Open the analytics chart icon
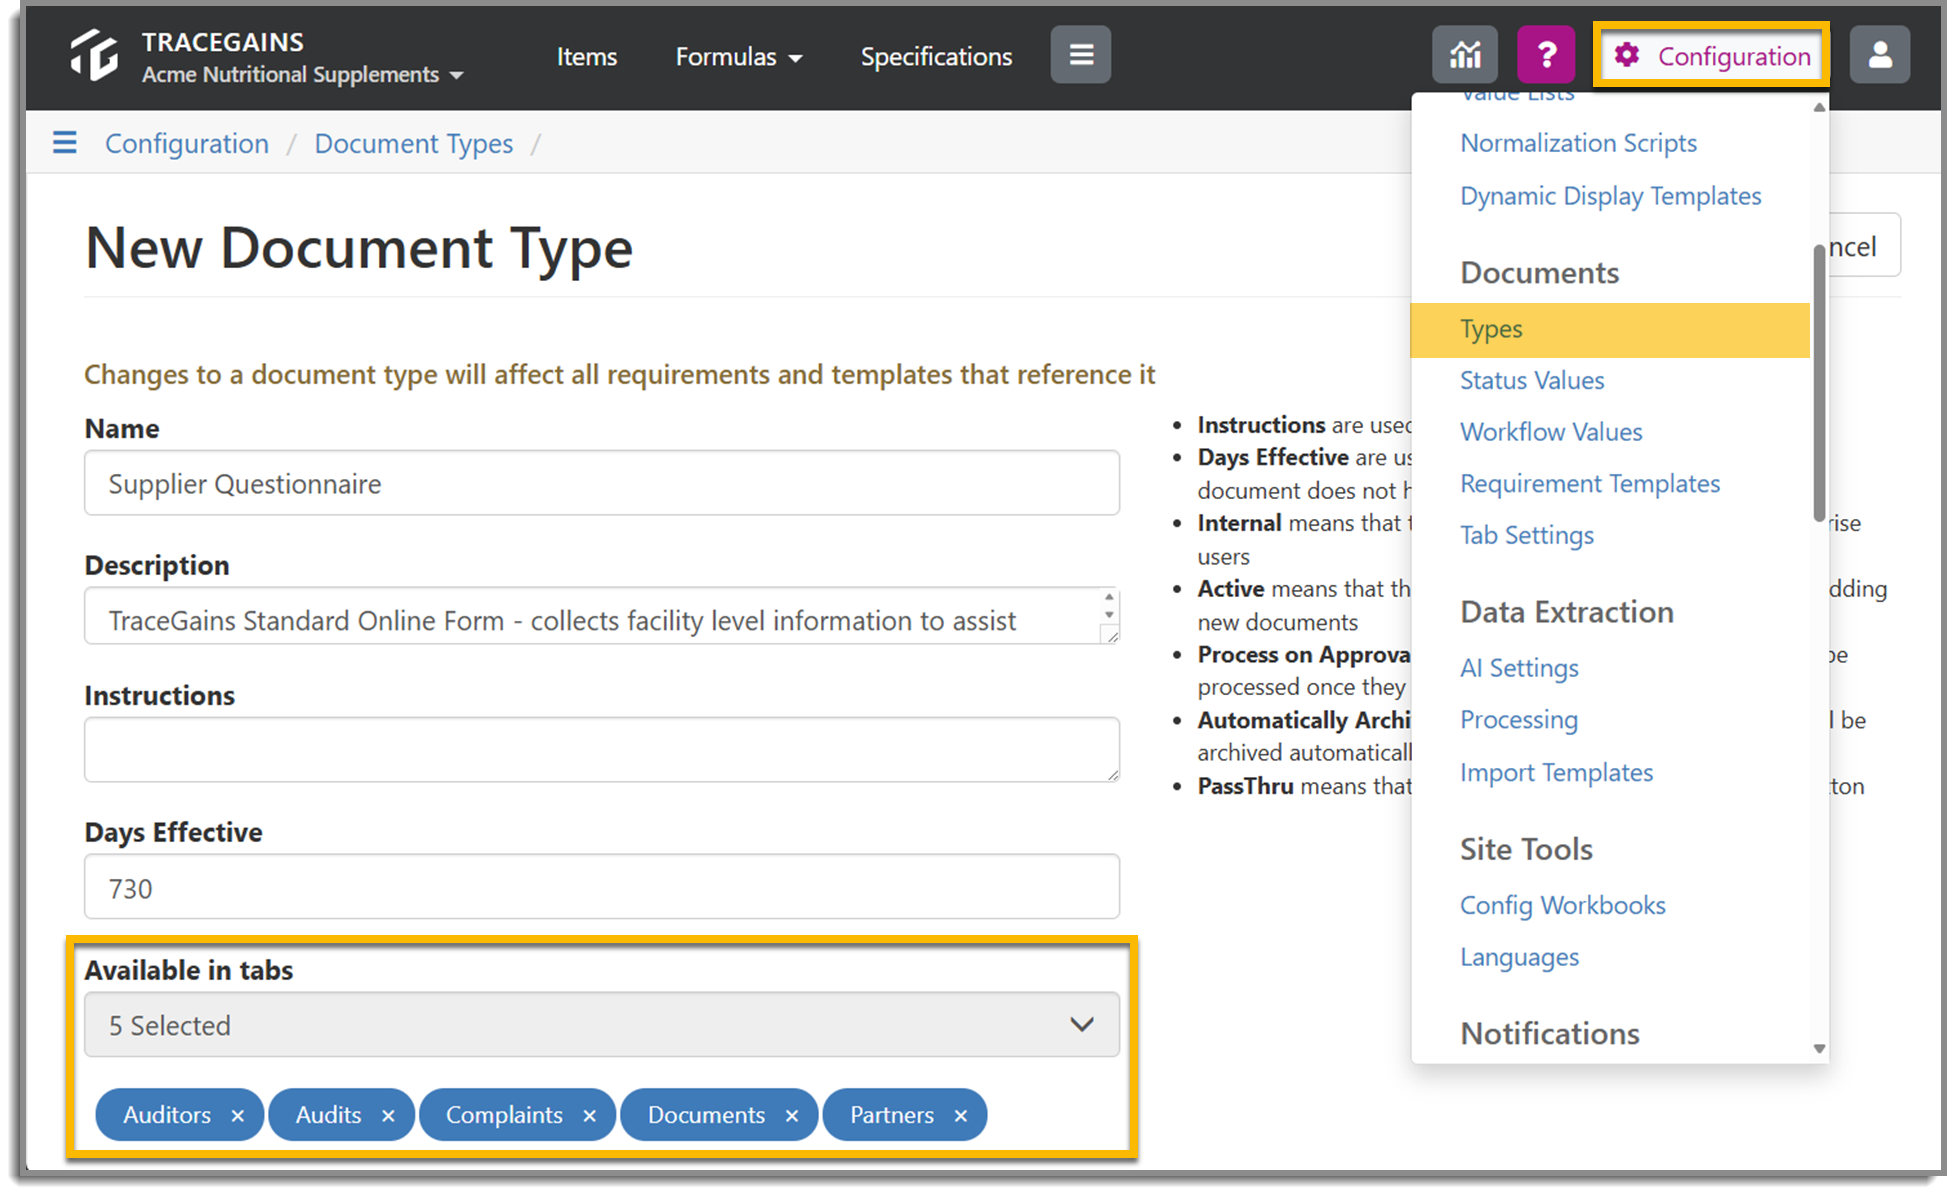Image resolution: width=1947 pixels, height=1196 pixels. (1465, 55)
